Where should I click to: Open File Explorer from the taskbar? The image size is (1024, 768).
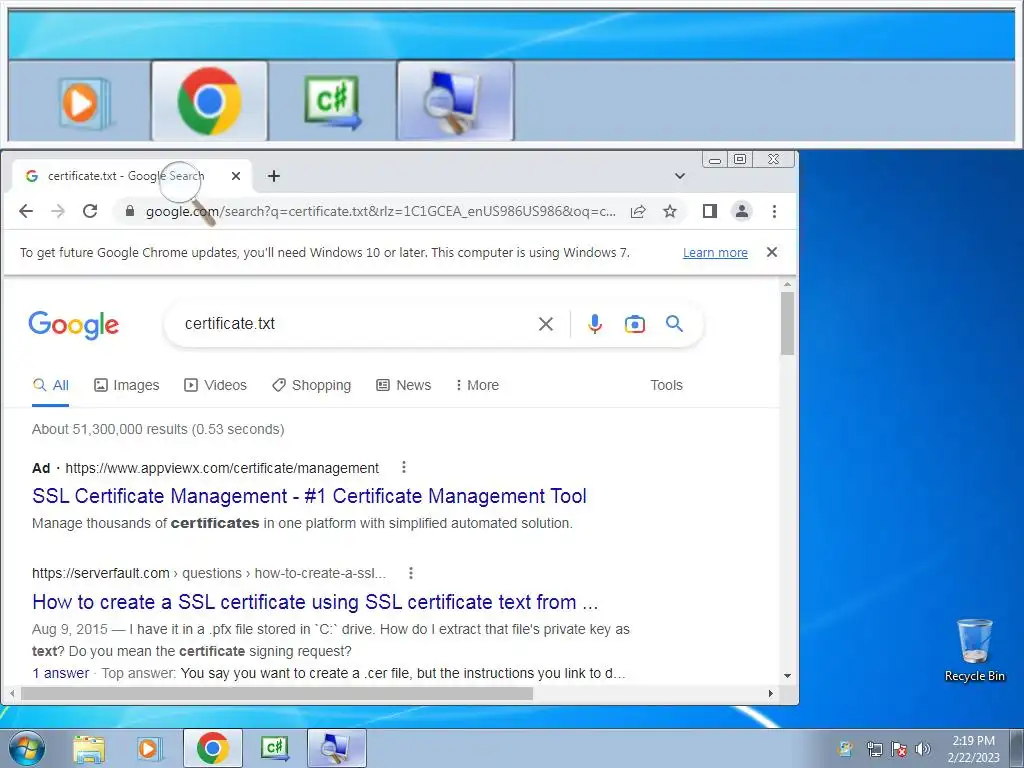pos(89,748)
